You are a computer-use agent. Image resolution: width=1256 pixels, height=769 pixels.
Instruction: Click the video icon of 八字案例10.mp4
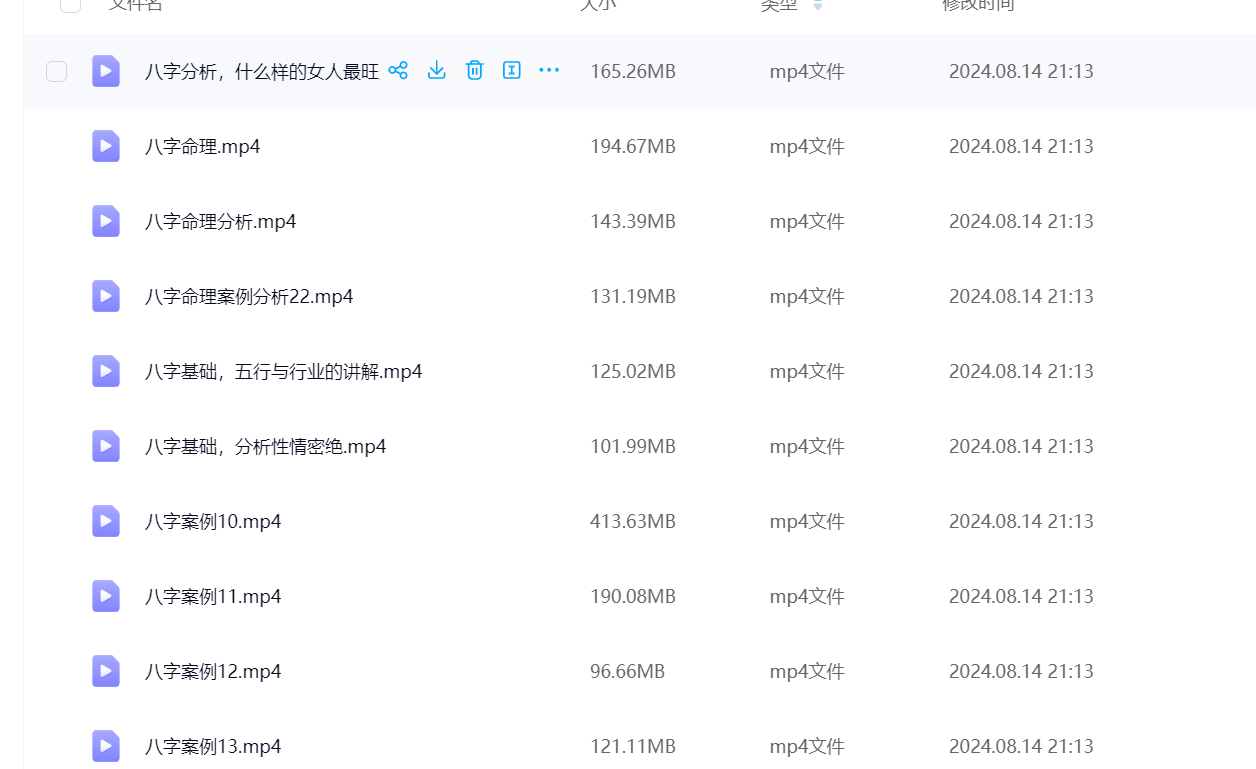[106, 521]
